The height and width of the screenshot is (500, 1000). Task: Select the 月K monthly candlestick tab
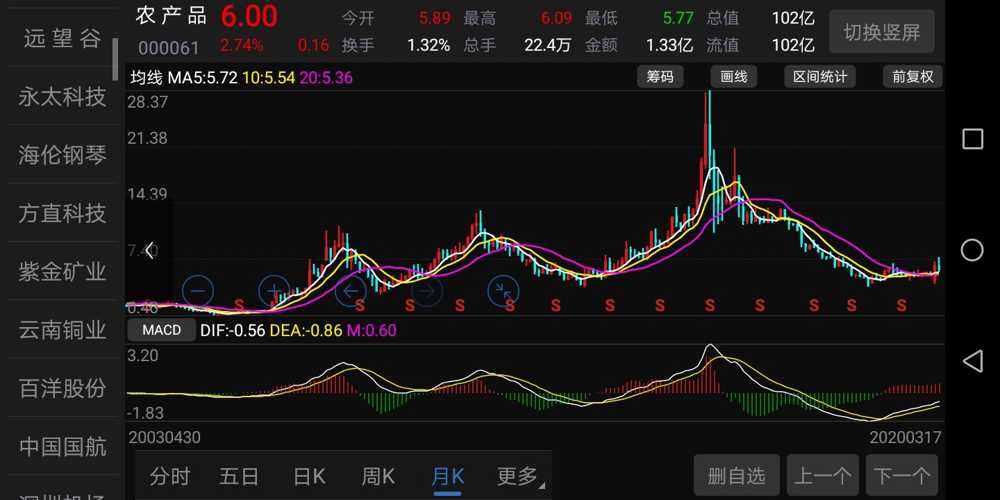click(448, 476)
